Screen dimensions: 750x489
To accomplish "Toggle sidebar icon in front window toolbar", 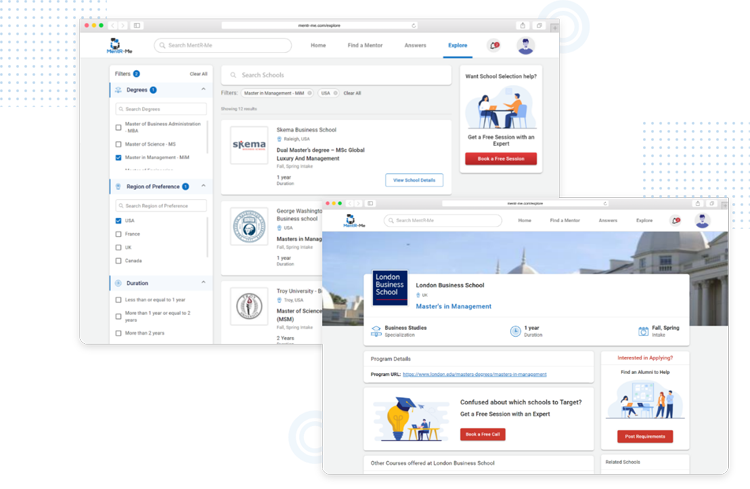I will coord(370,203).
